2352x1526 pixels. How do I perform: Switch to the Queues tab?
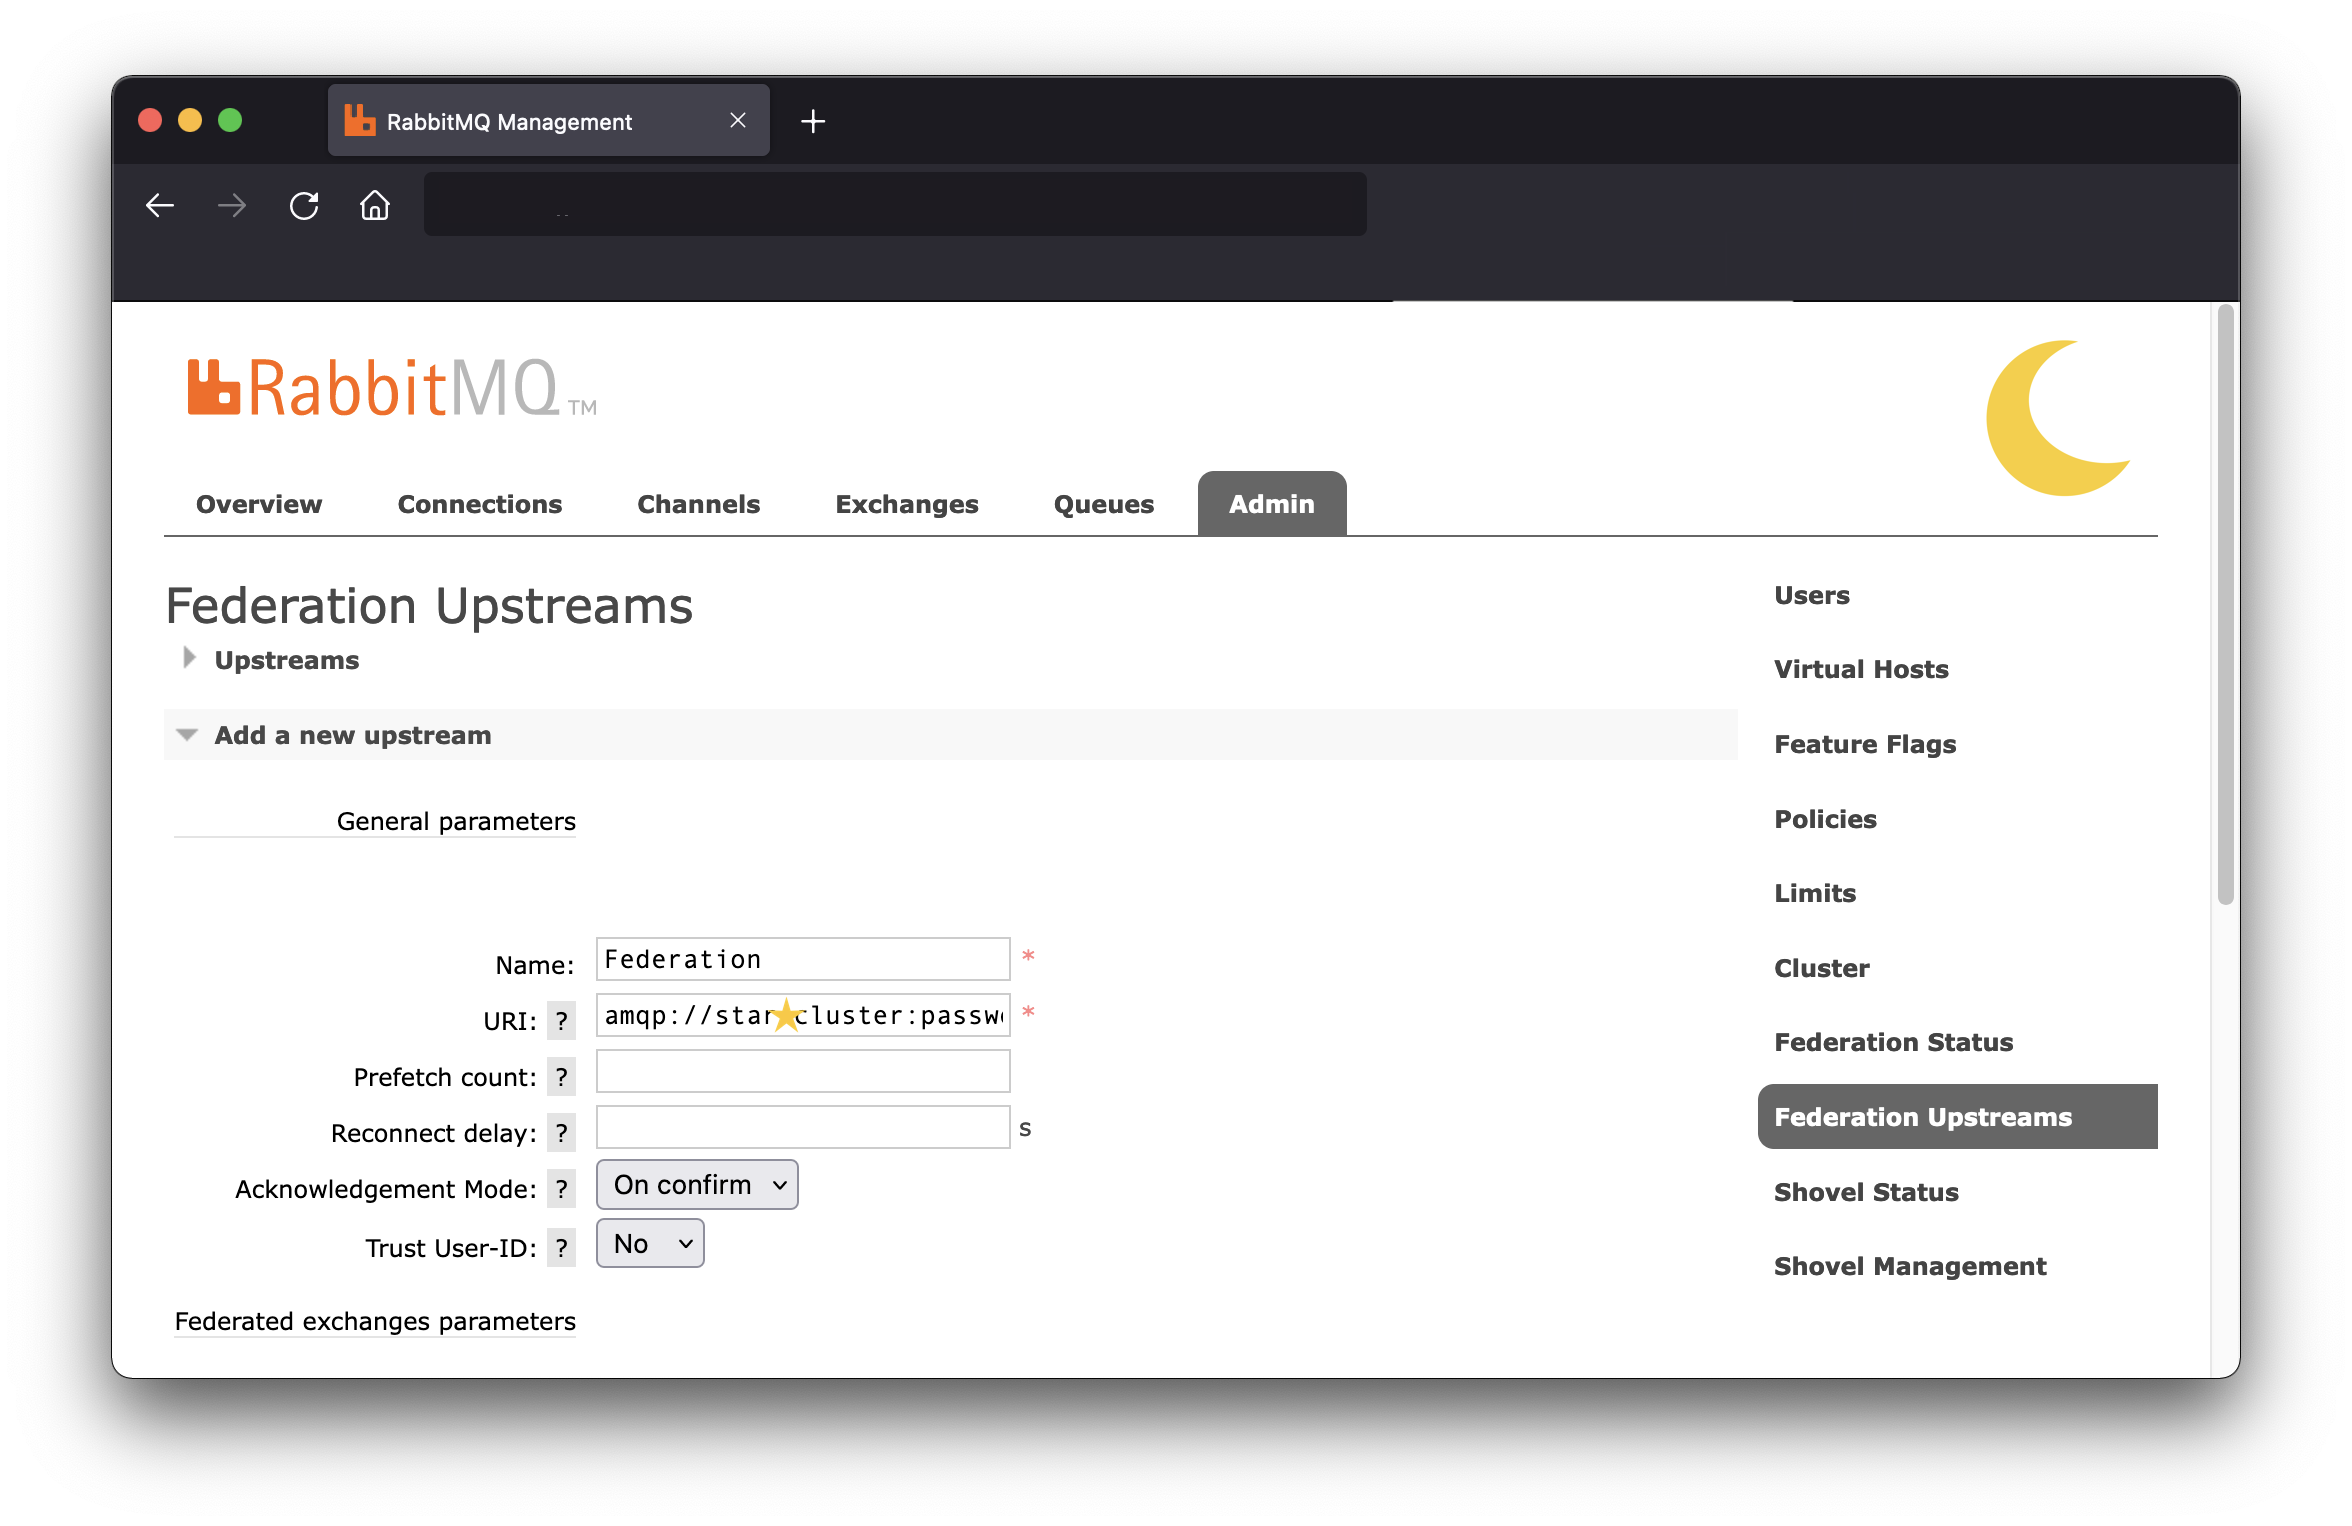(1104, 504)
